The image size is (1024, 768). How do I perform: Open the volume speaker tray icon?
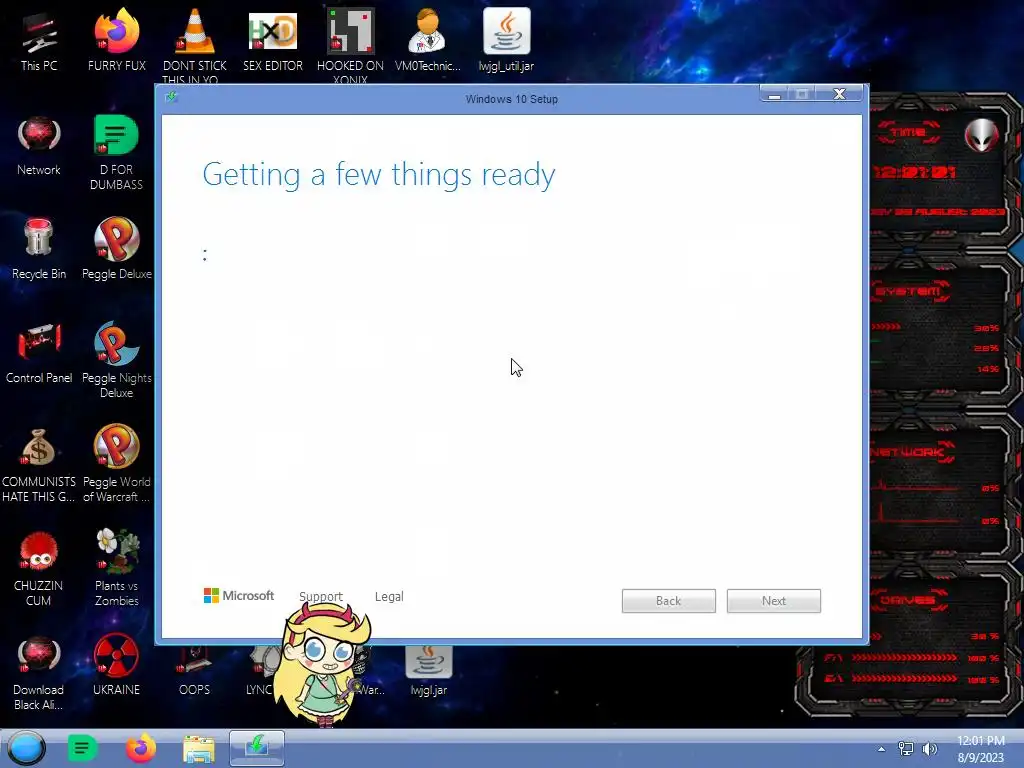click(929, 748)
